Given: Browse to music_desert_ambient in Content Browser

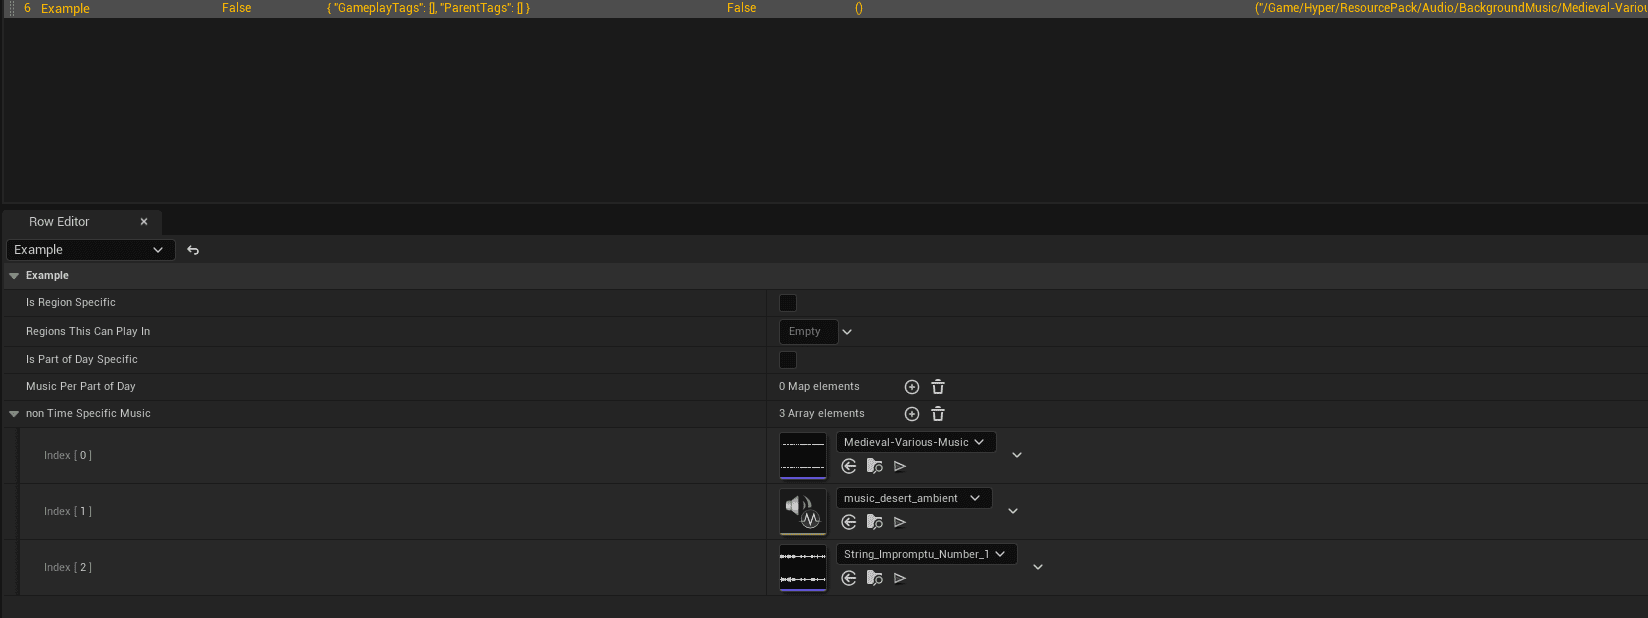Looking at the screenshot, I should coord(875,522).
